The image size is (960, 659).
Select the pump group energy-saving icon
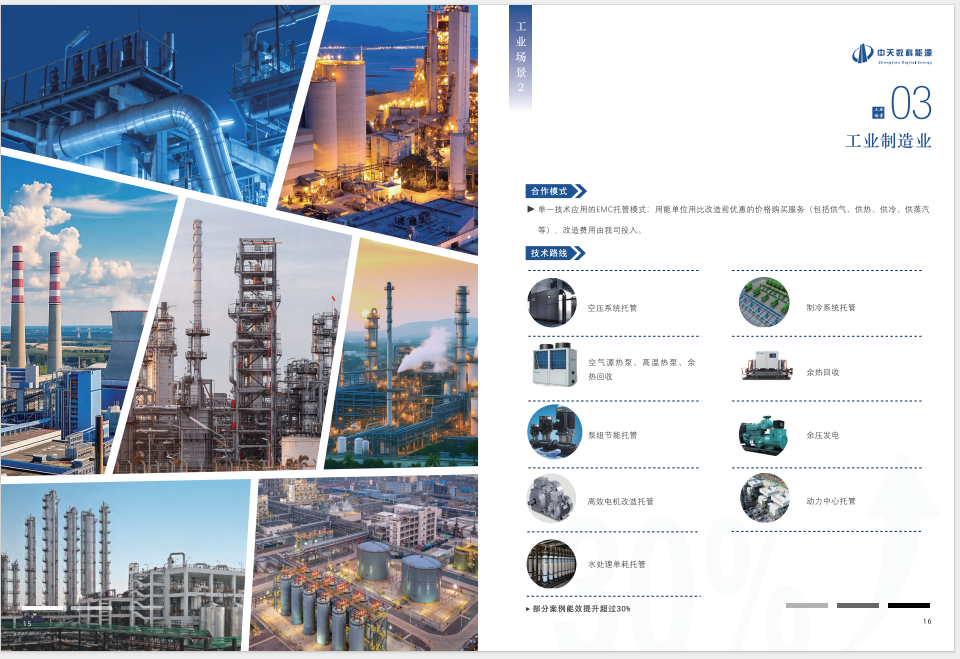click(552, 431)
